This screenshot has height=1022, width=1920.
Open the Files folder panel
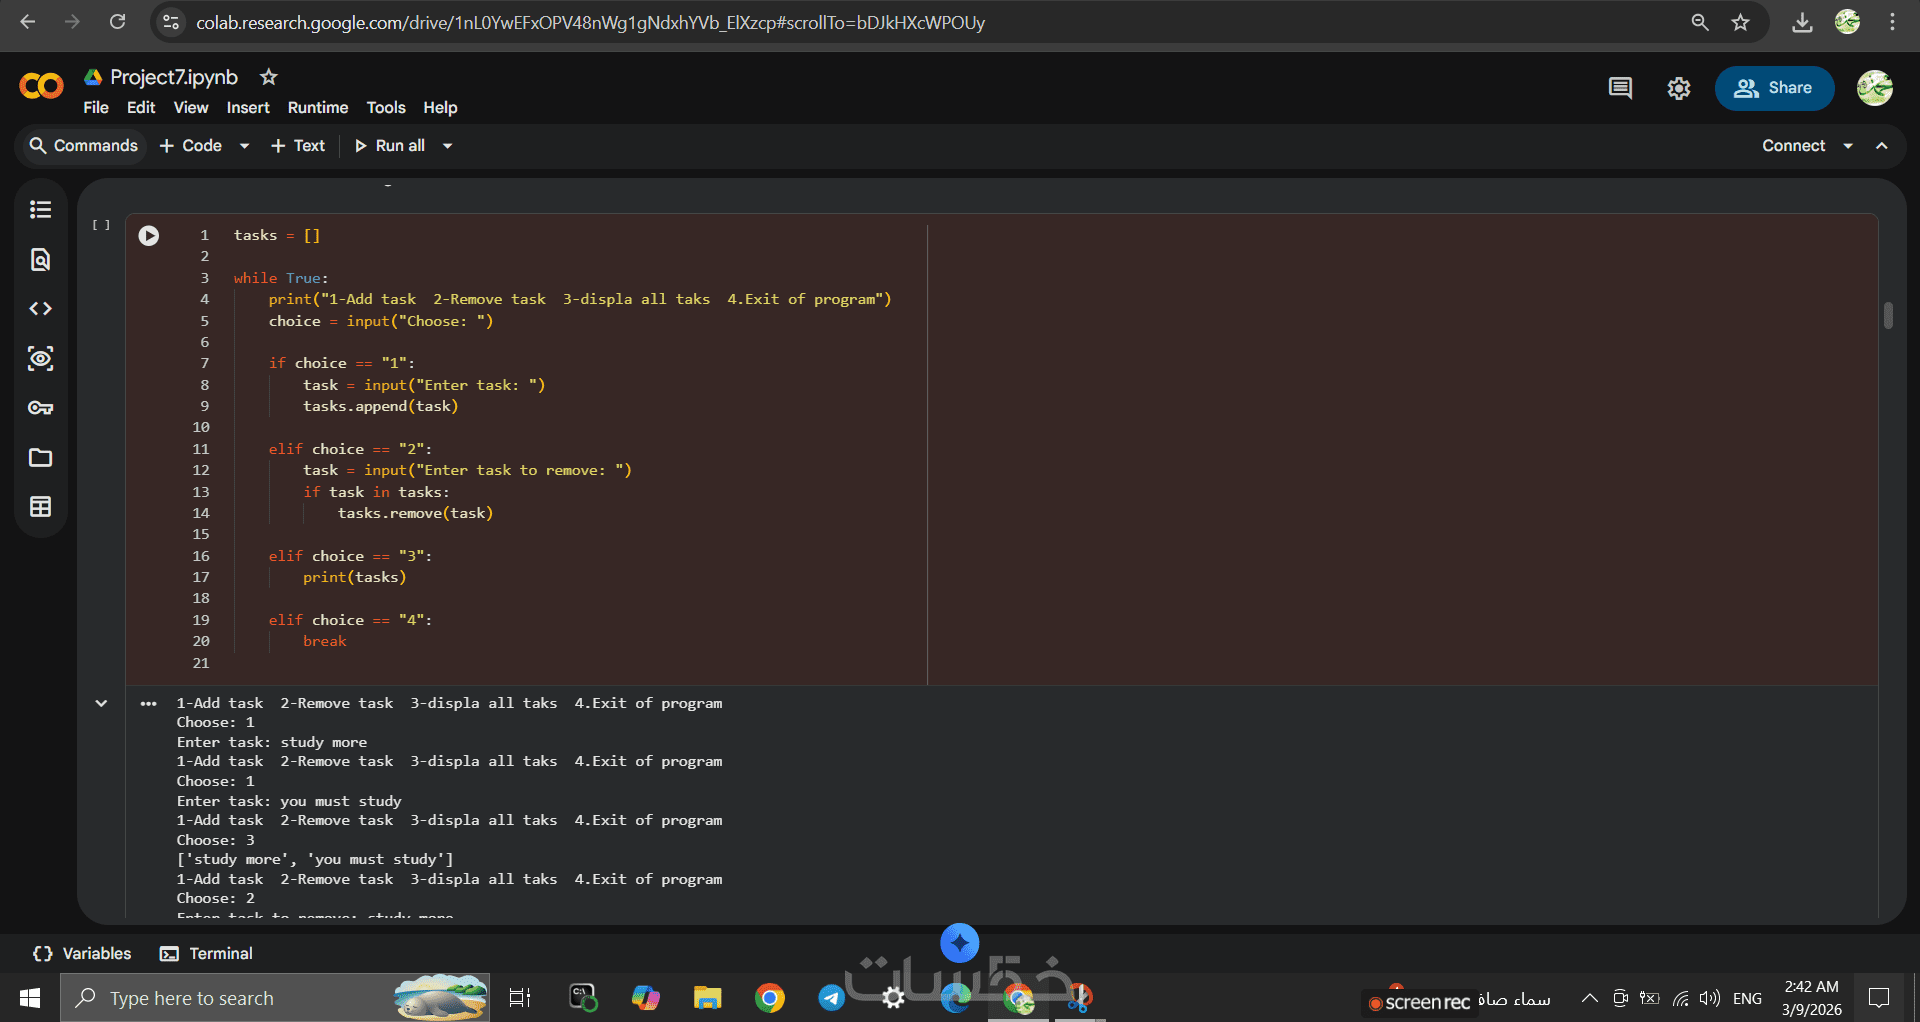point(40,458)
